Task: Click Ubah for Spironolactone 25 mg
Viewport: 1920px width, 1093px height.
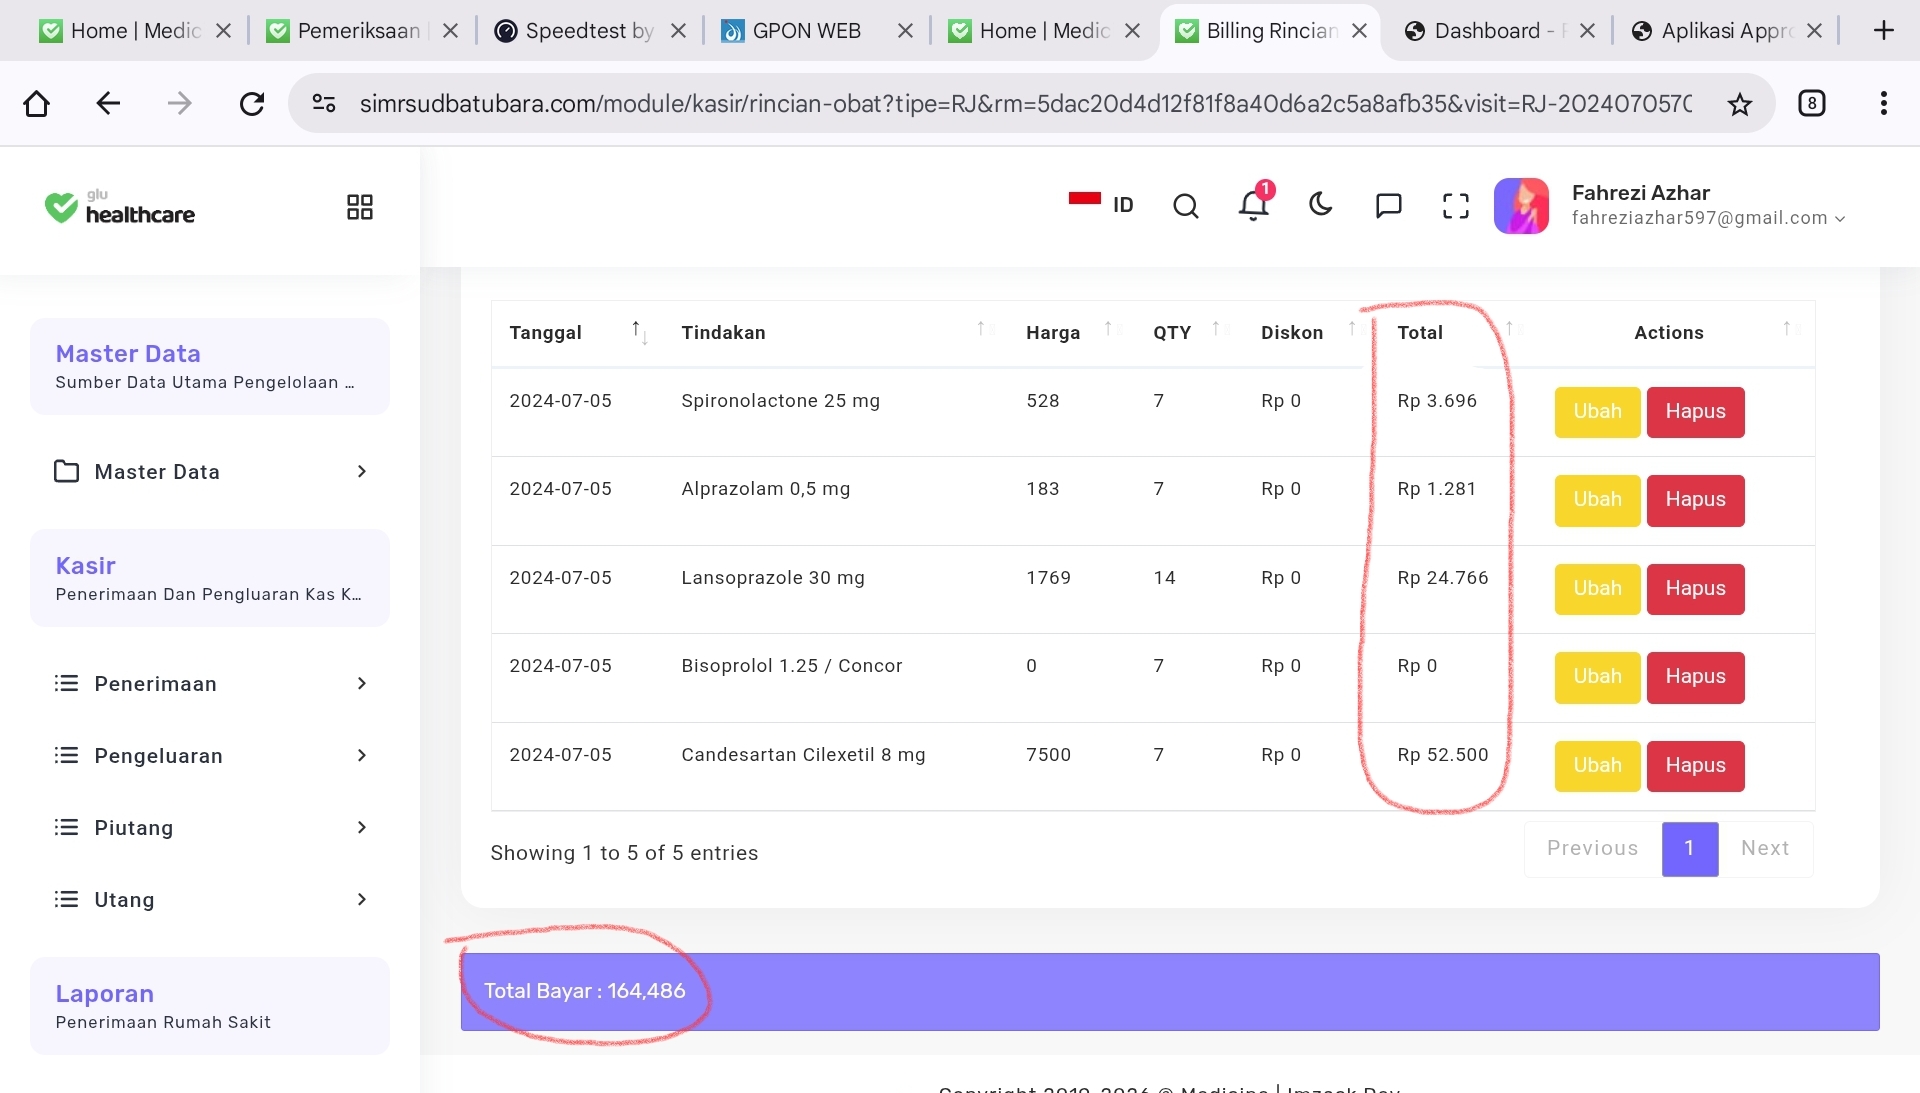Action: point(1597,412)
